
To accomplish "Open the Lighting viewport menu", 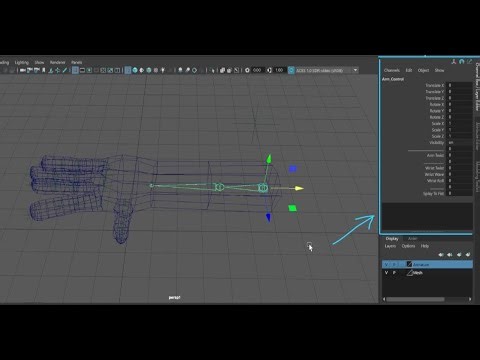I will (22, 62).
